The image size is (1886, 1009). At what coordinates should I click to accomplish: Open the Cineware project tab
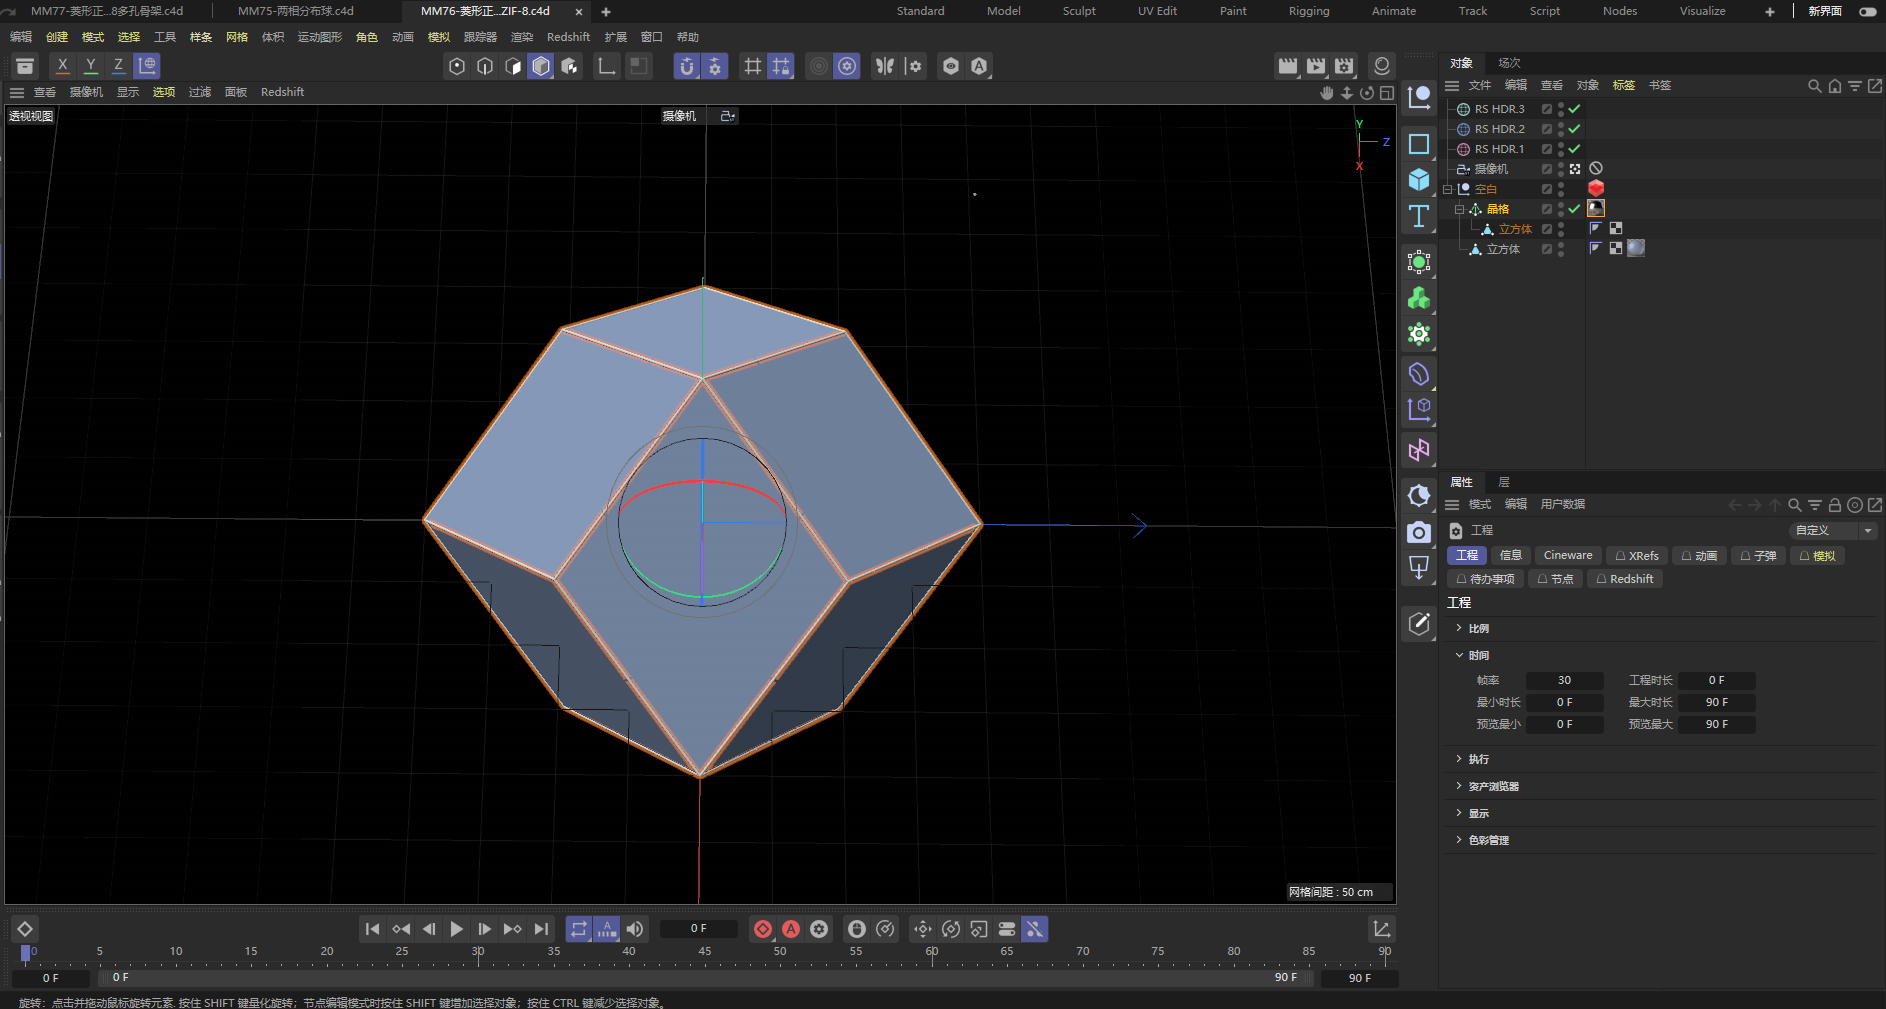point(1568,556)
